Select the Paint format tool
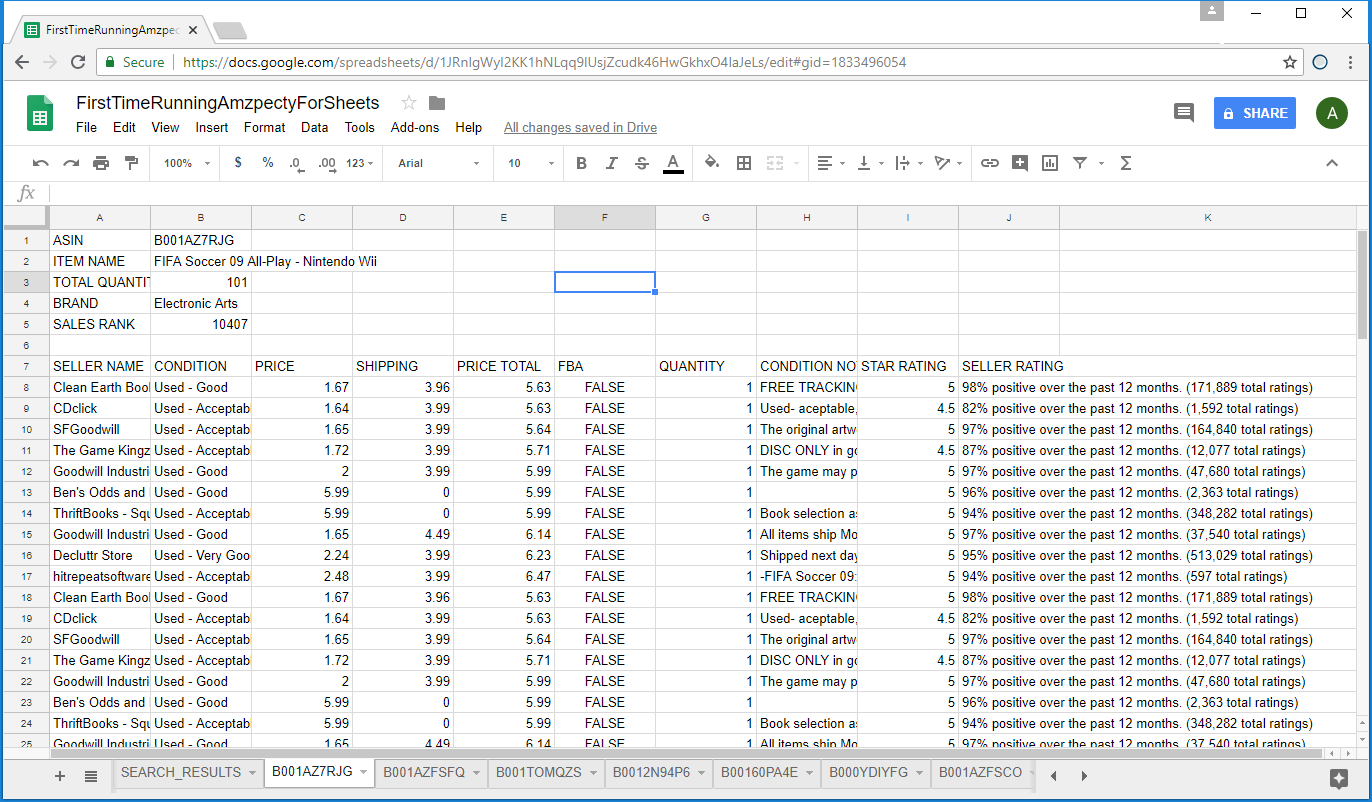 (131, 163)
